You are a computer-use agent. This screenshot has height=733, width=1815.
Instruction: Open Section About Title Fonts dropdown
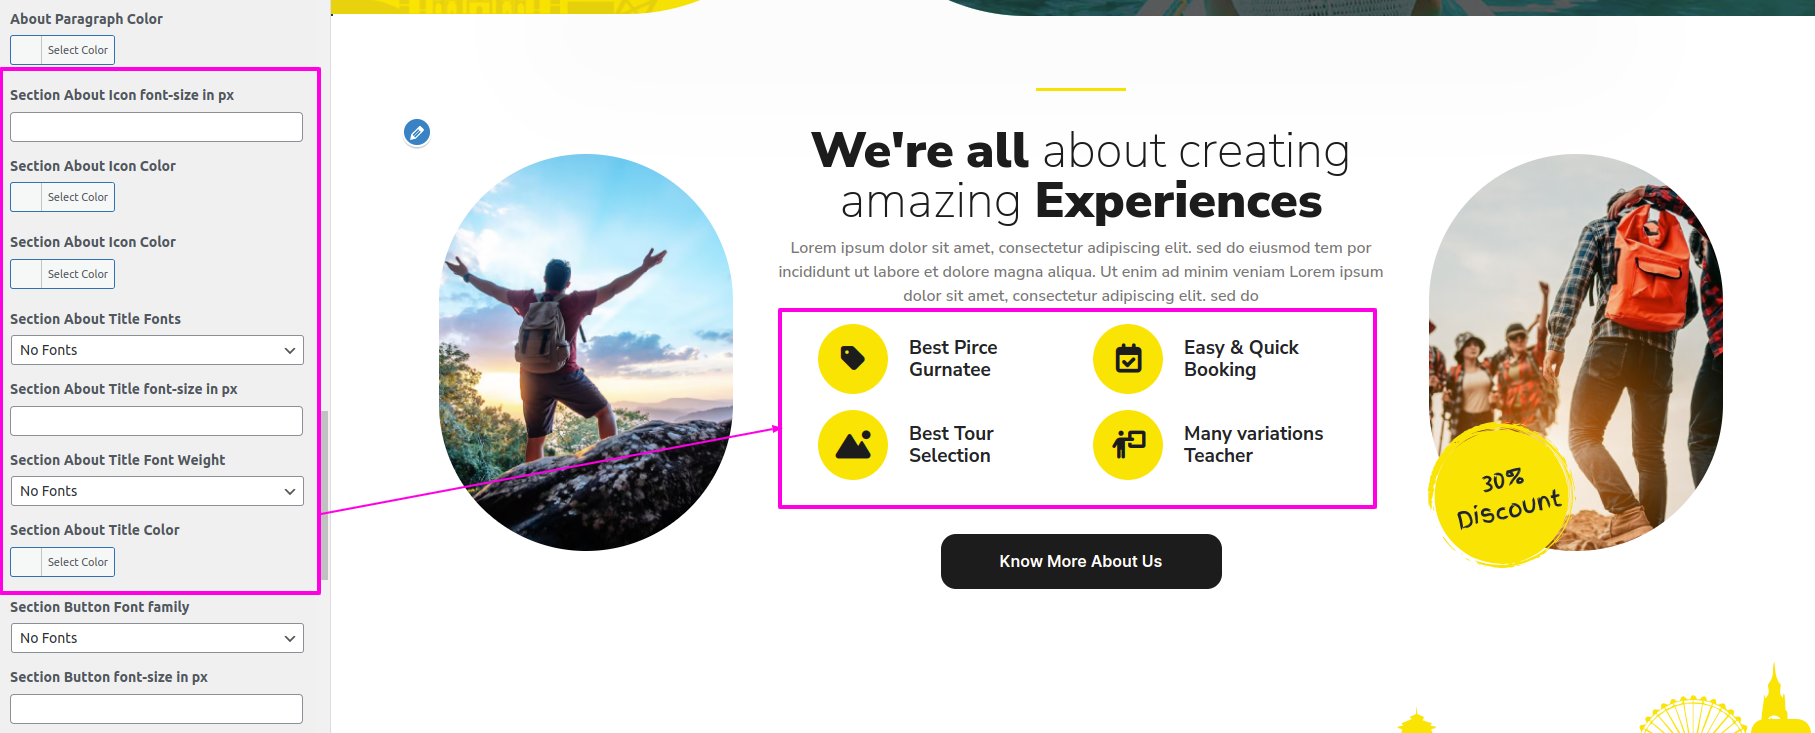click(x=157, y=350)
